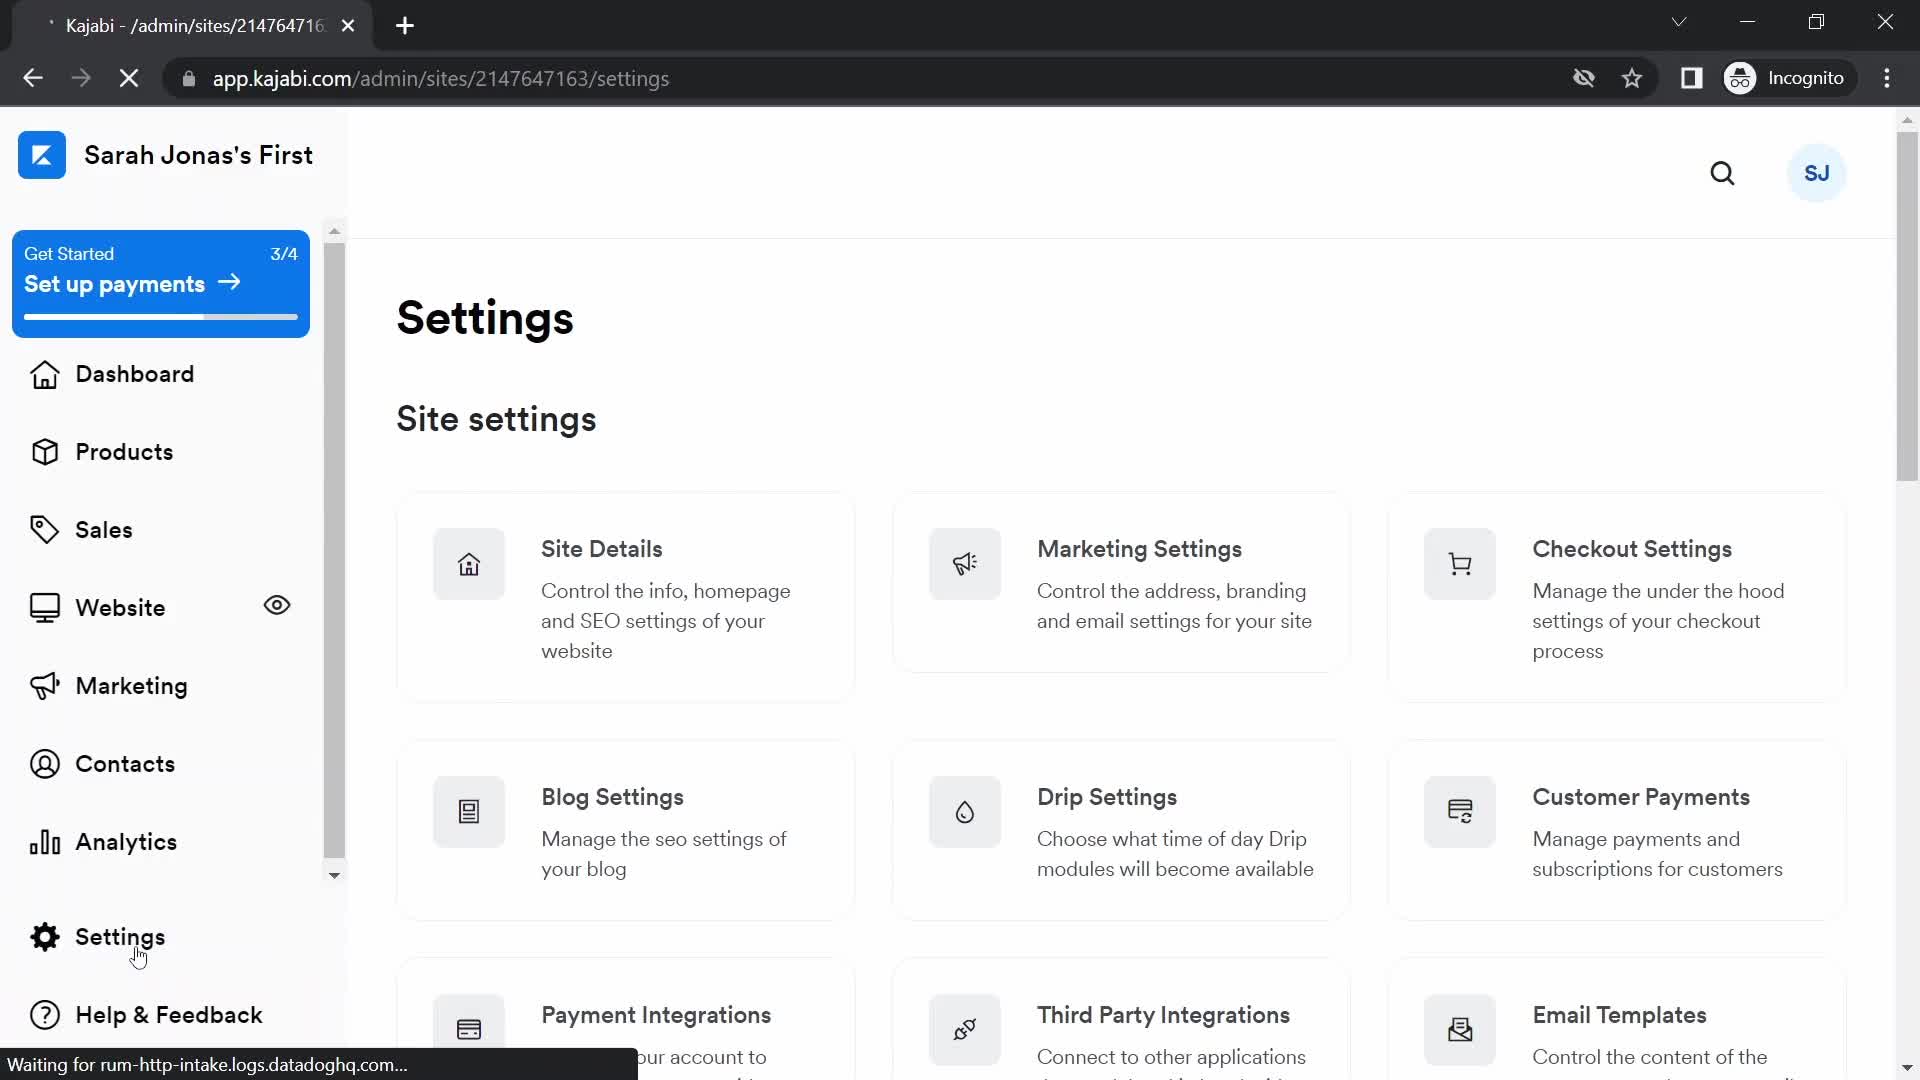The height and width of the screenshot is (1080, 1920).
Task: Click the Website monitor icon
Action: (44, 608)
